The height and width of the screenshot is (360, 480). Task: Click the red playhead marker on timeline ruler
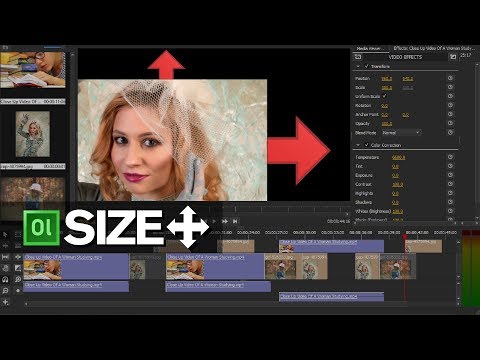405,236
